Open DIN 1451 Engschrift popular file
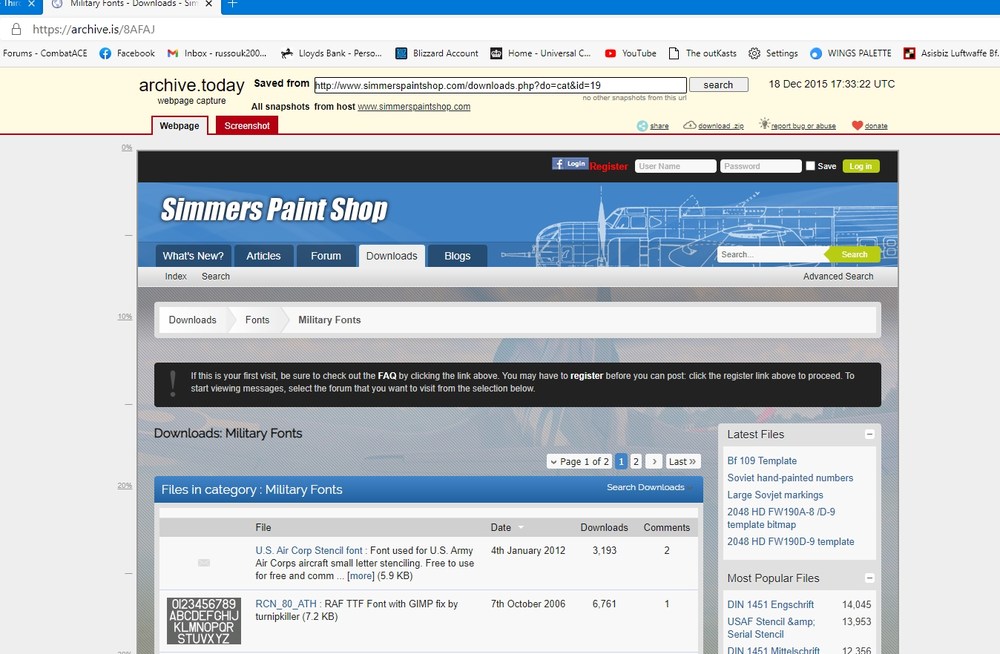This screenshot has width=1000, height=654. [x=770, y=604]
